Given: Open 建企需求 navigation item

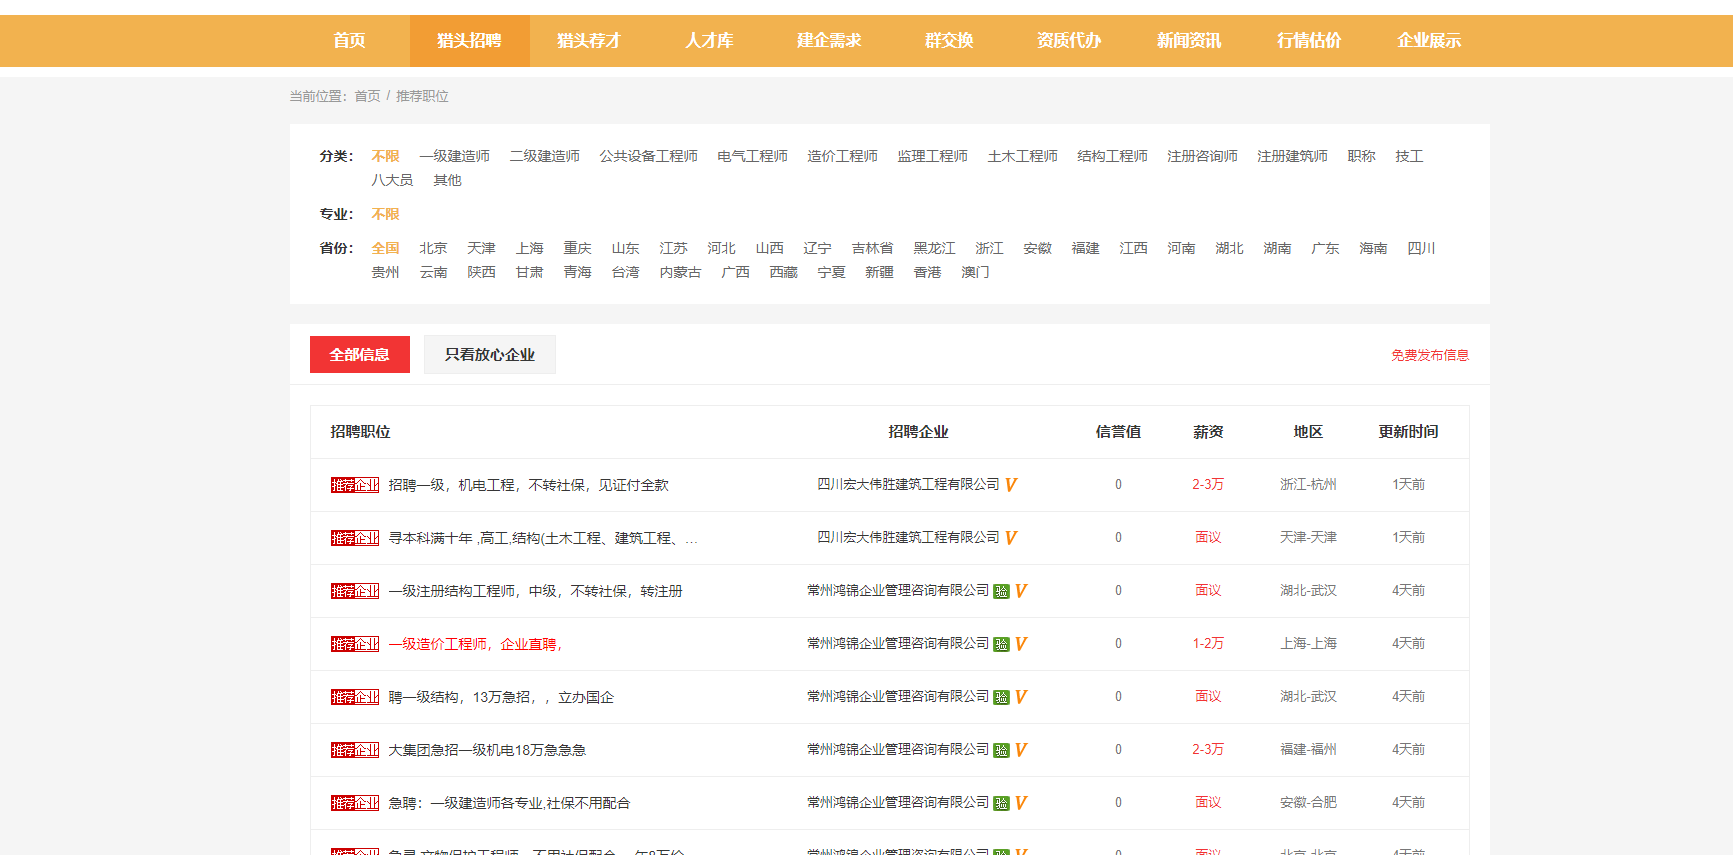Looking at the screenshot, I should [829, 41].
